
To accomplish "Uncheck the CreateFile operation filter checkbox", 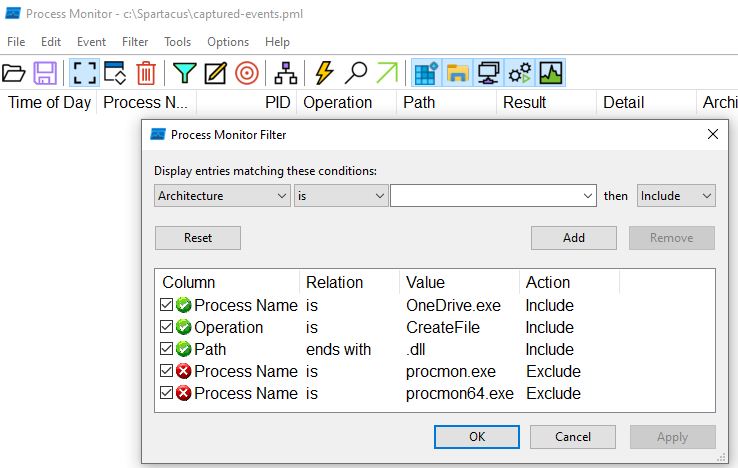I will [166, 327].
